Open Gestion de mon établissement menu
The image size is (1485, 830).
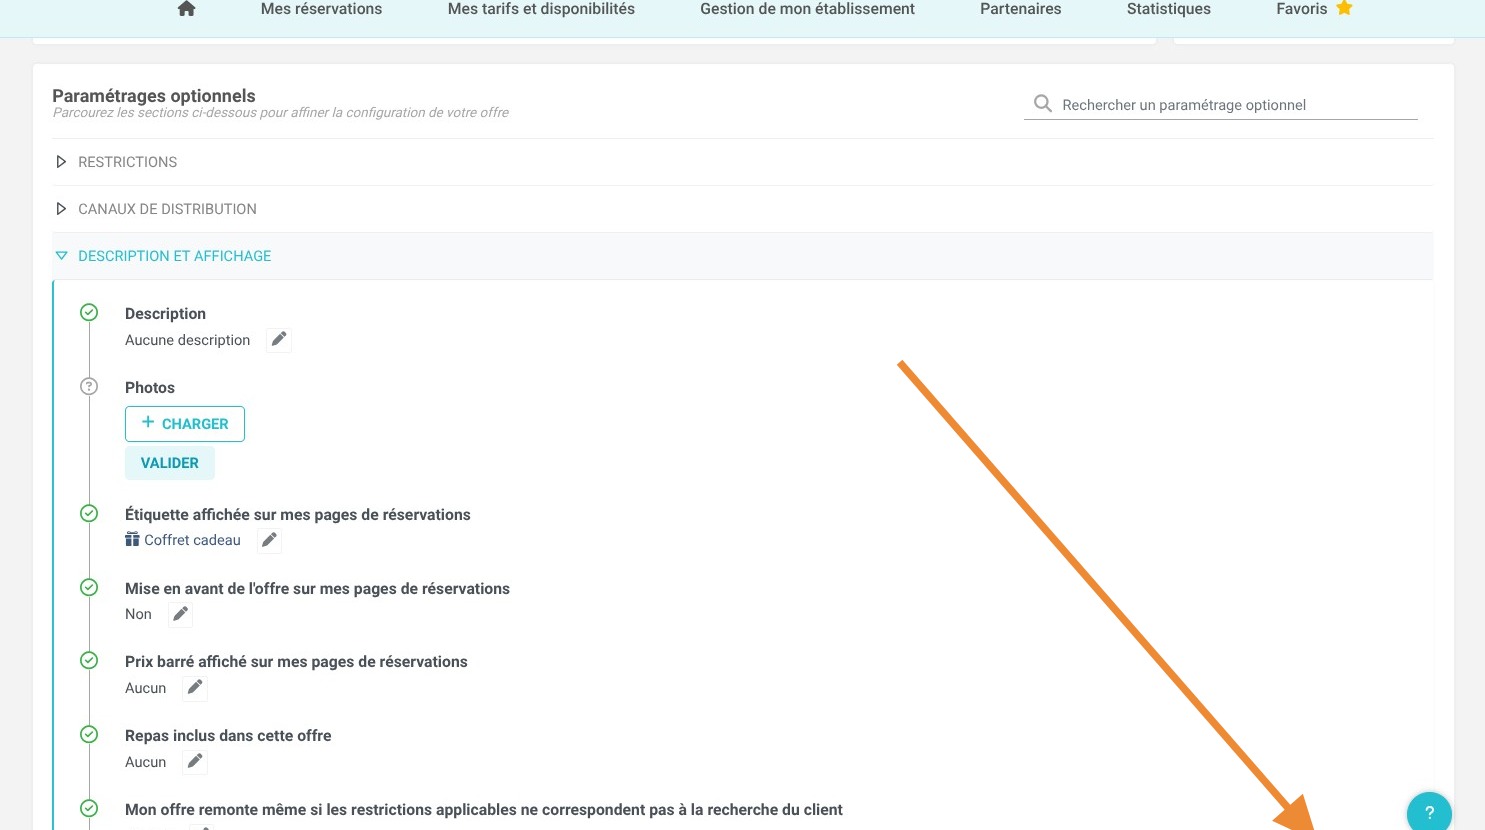point(807,9)
